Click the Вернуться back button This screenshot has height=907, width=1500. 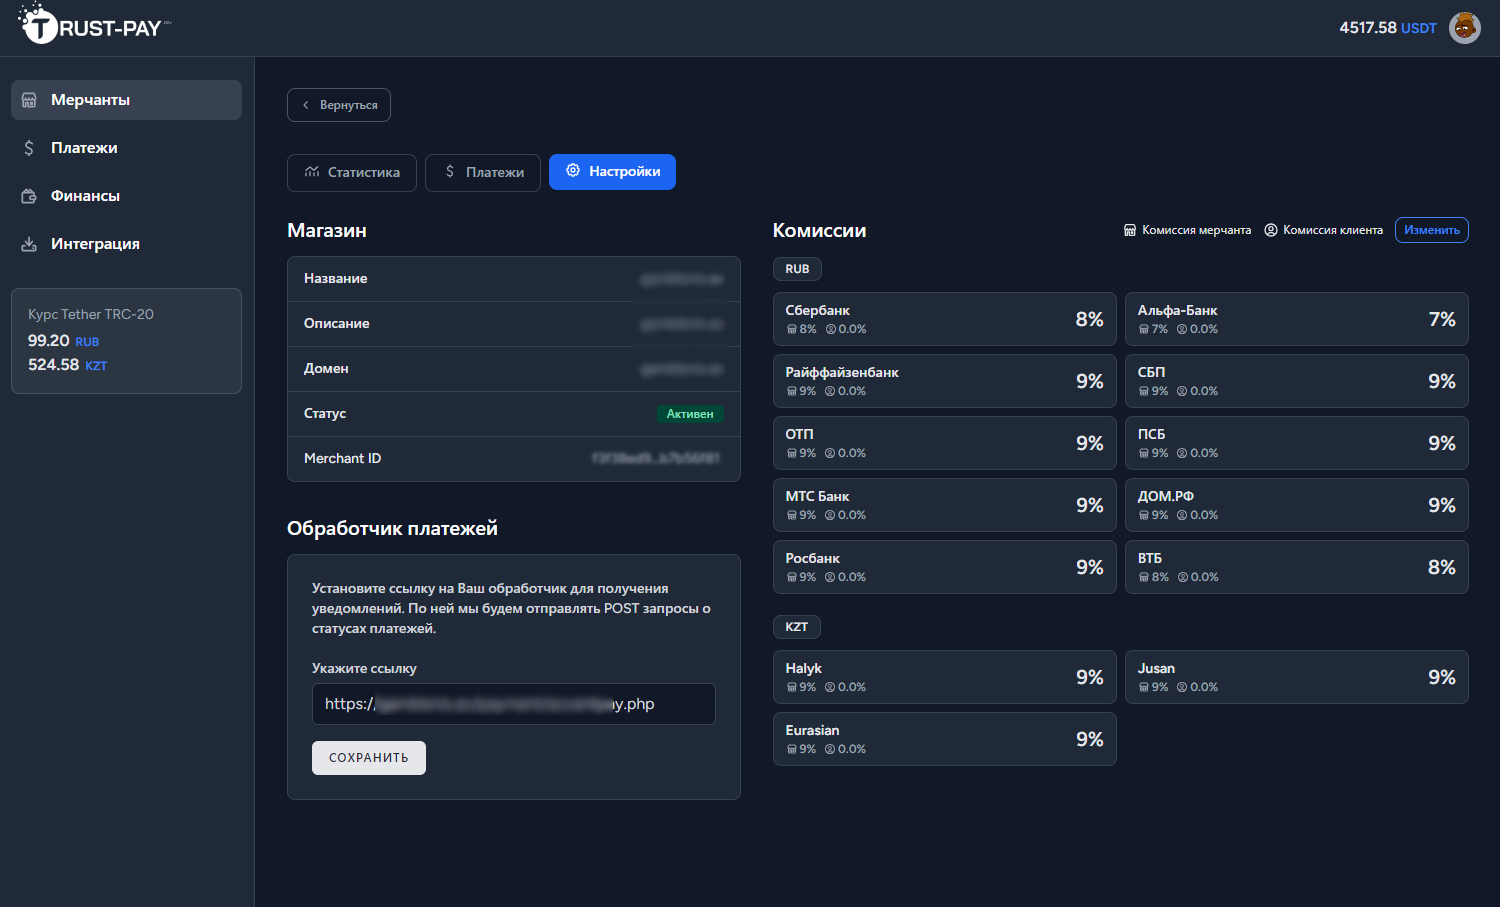click(339, 105)
